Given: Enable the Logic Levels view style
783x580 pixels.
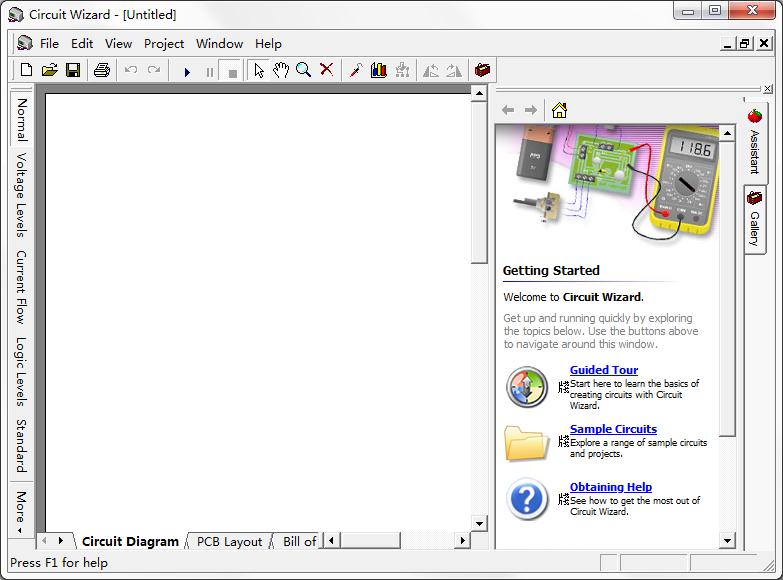Looking at the screenshot, I should (20, 371).
